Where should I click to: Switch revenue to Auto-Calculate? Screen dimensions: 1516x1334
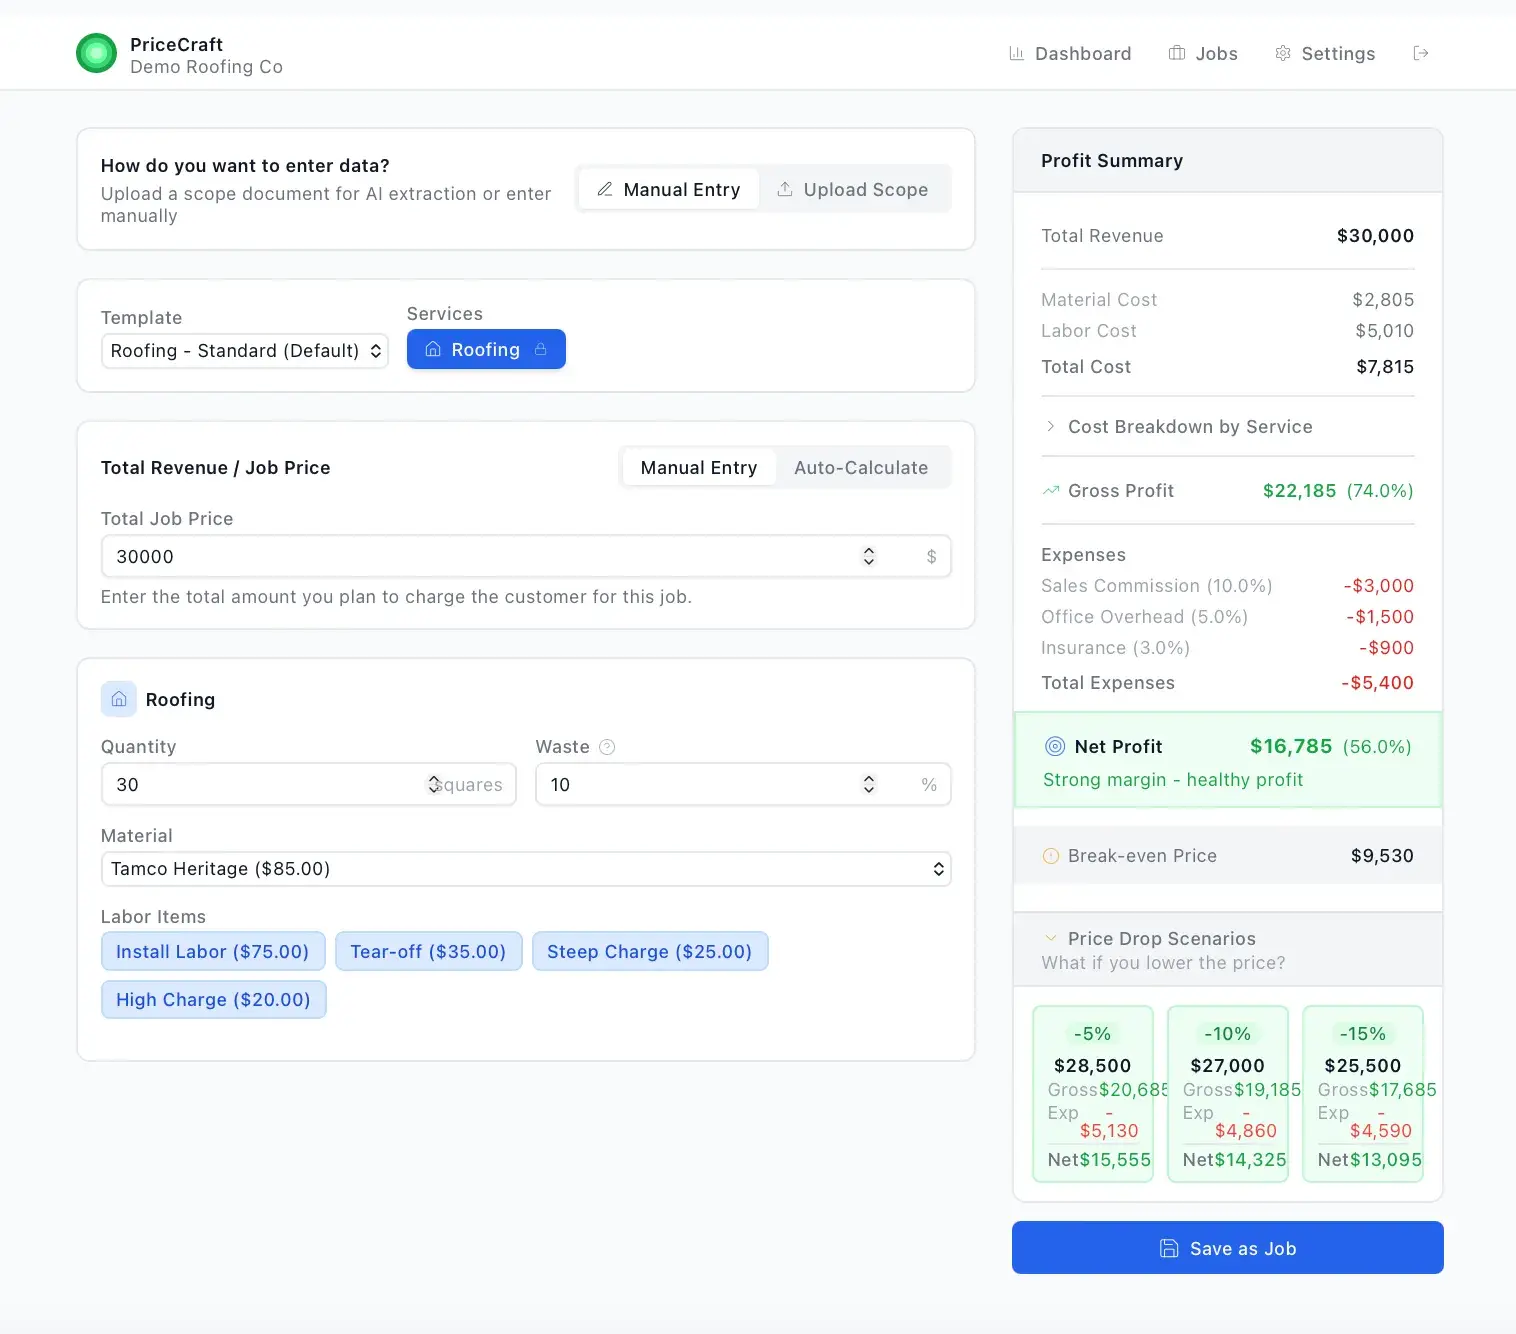(x=861, y=468)
